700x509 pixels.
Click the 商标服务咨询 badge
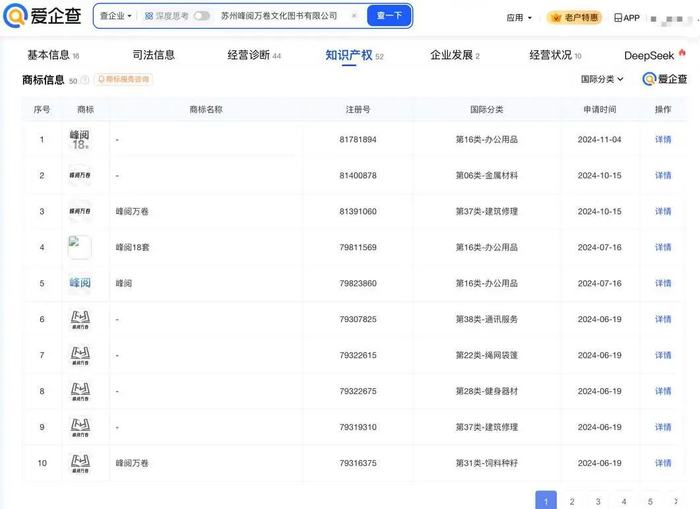click(x=123, y=79)
